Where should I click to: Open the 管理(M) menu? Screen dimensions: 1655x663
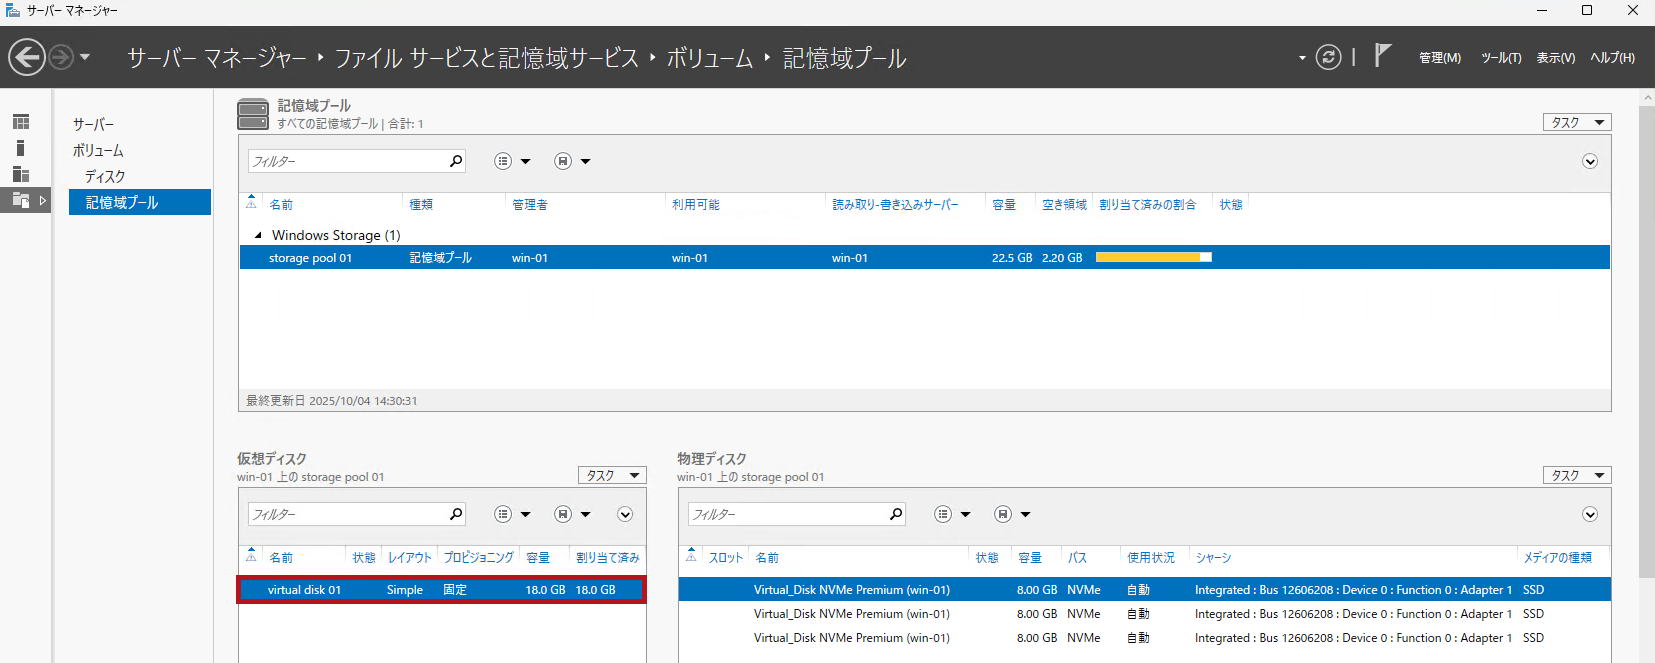1439,58
